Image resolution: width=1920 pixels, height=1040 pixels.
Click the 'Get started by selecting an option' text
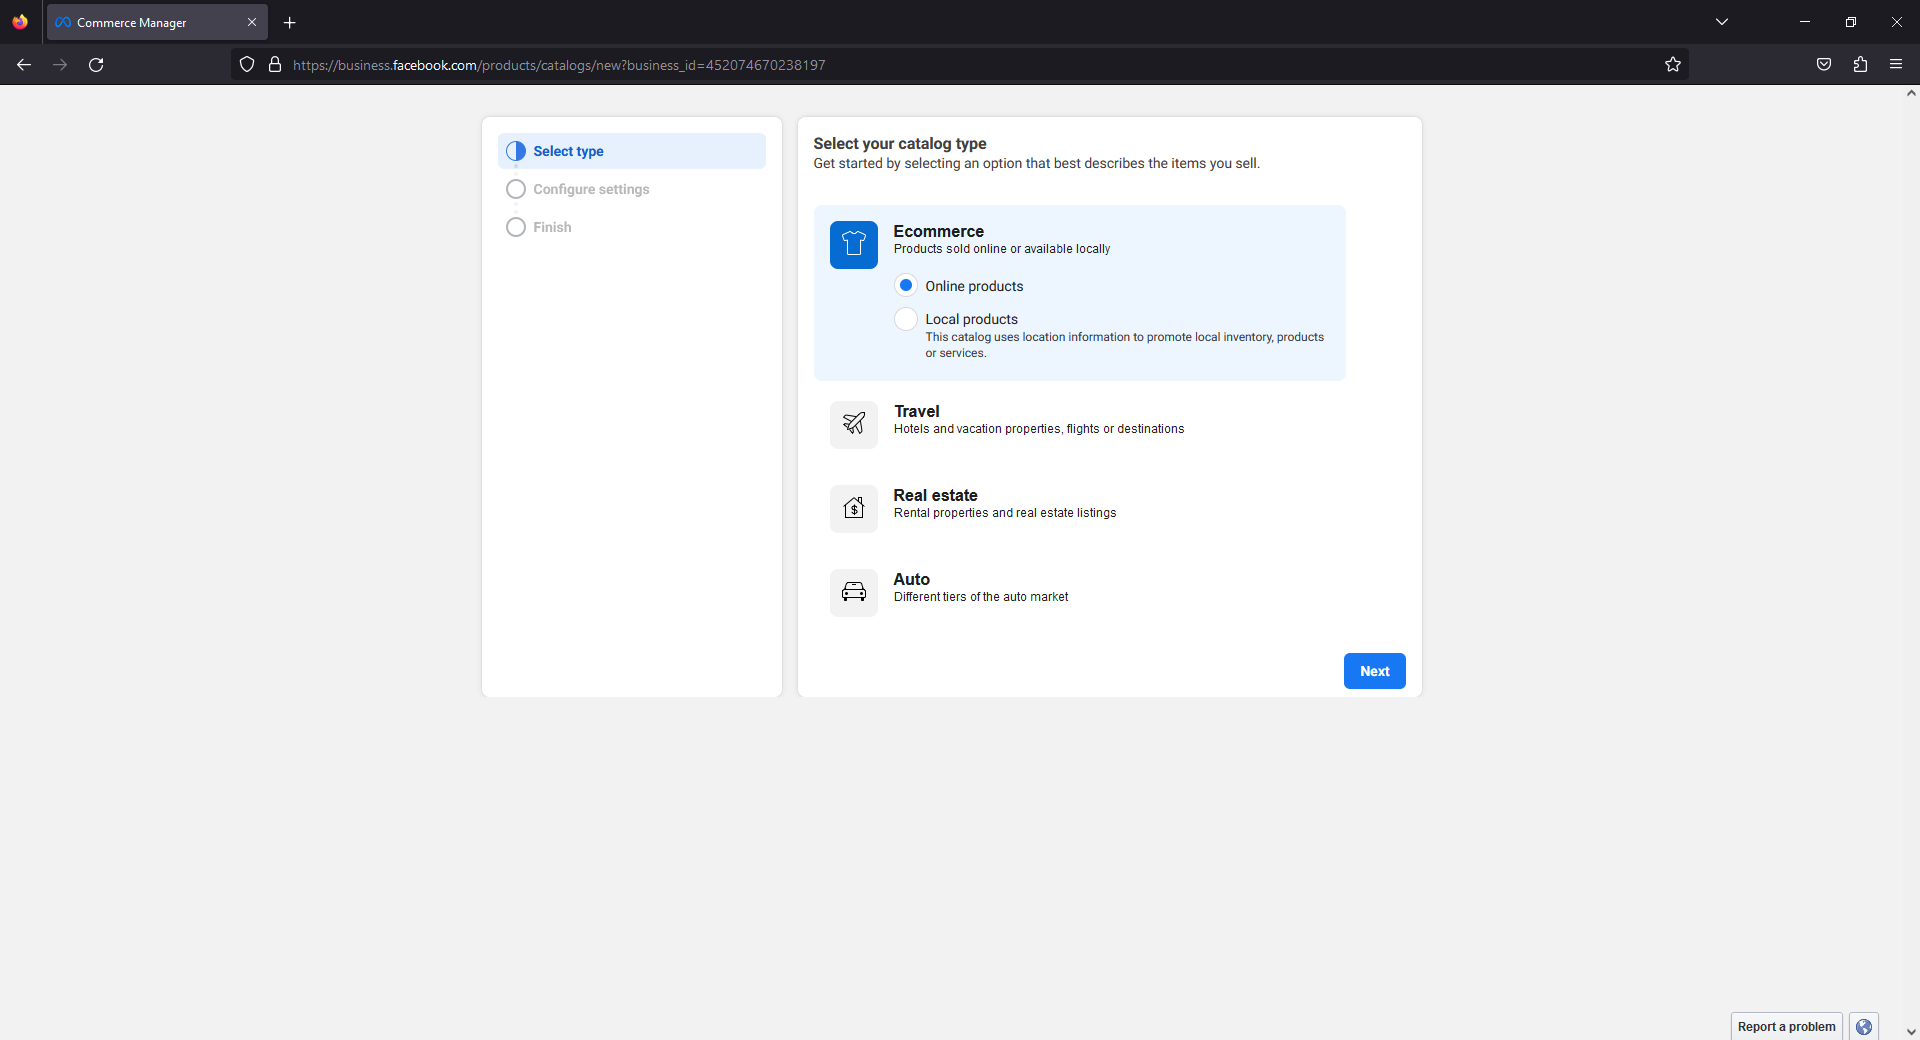[1037, 163]
